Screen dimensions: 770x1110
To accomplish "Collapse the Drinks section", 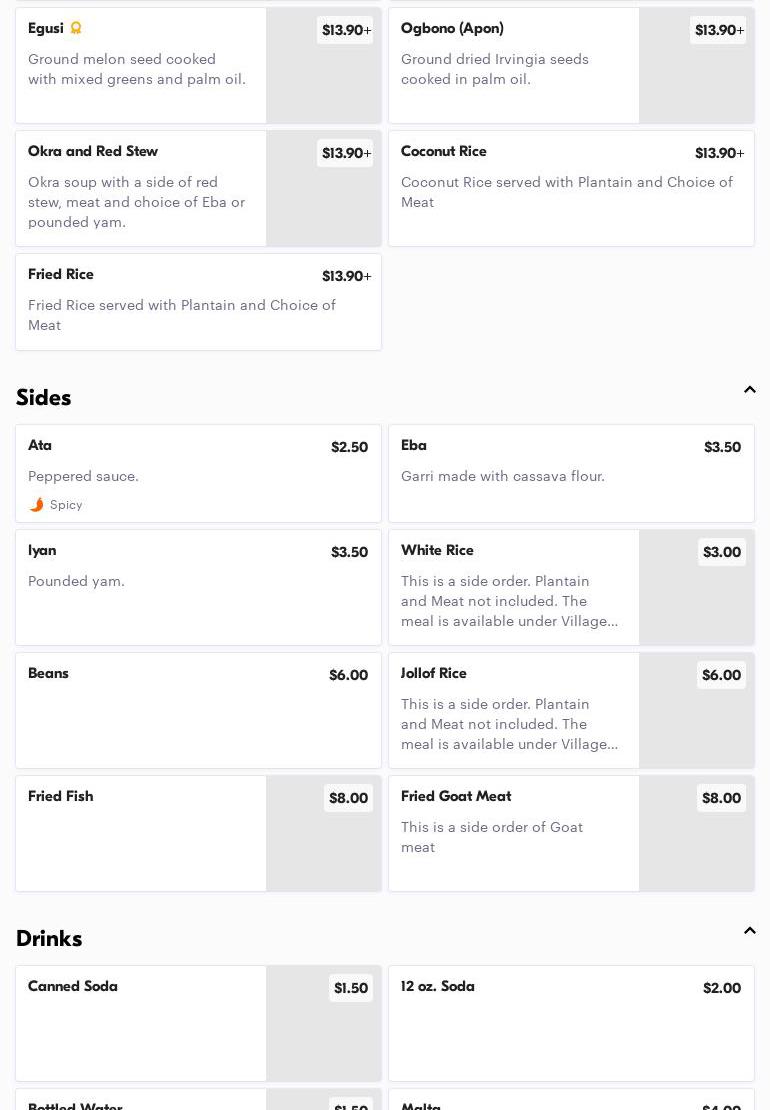I will pyautogui.click(x=749, y=931).
